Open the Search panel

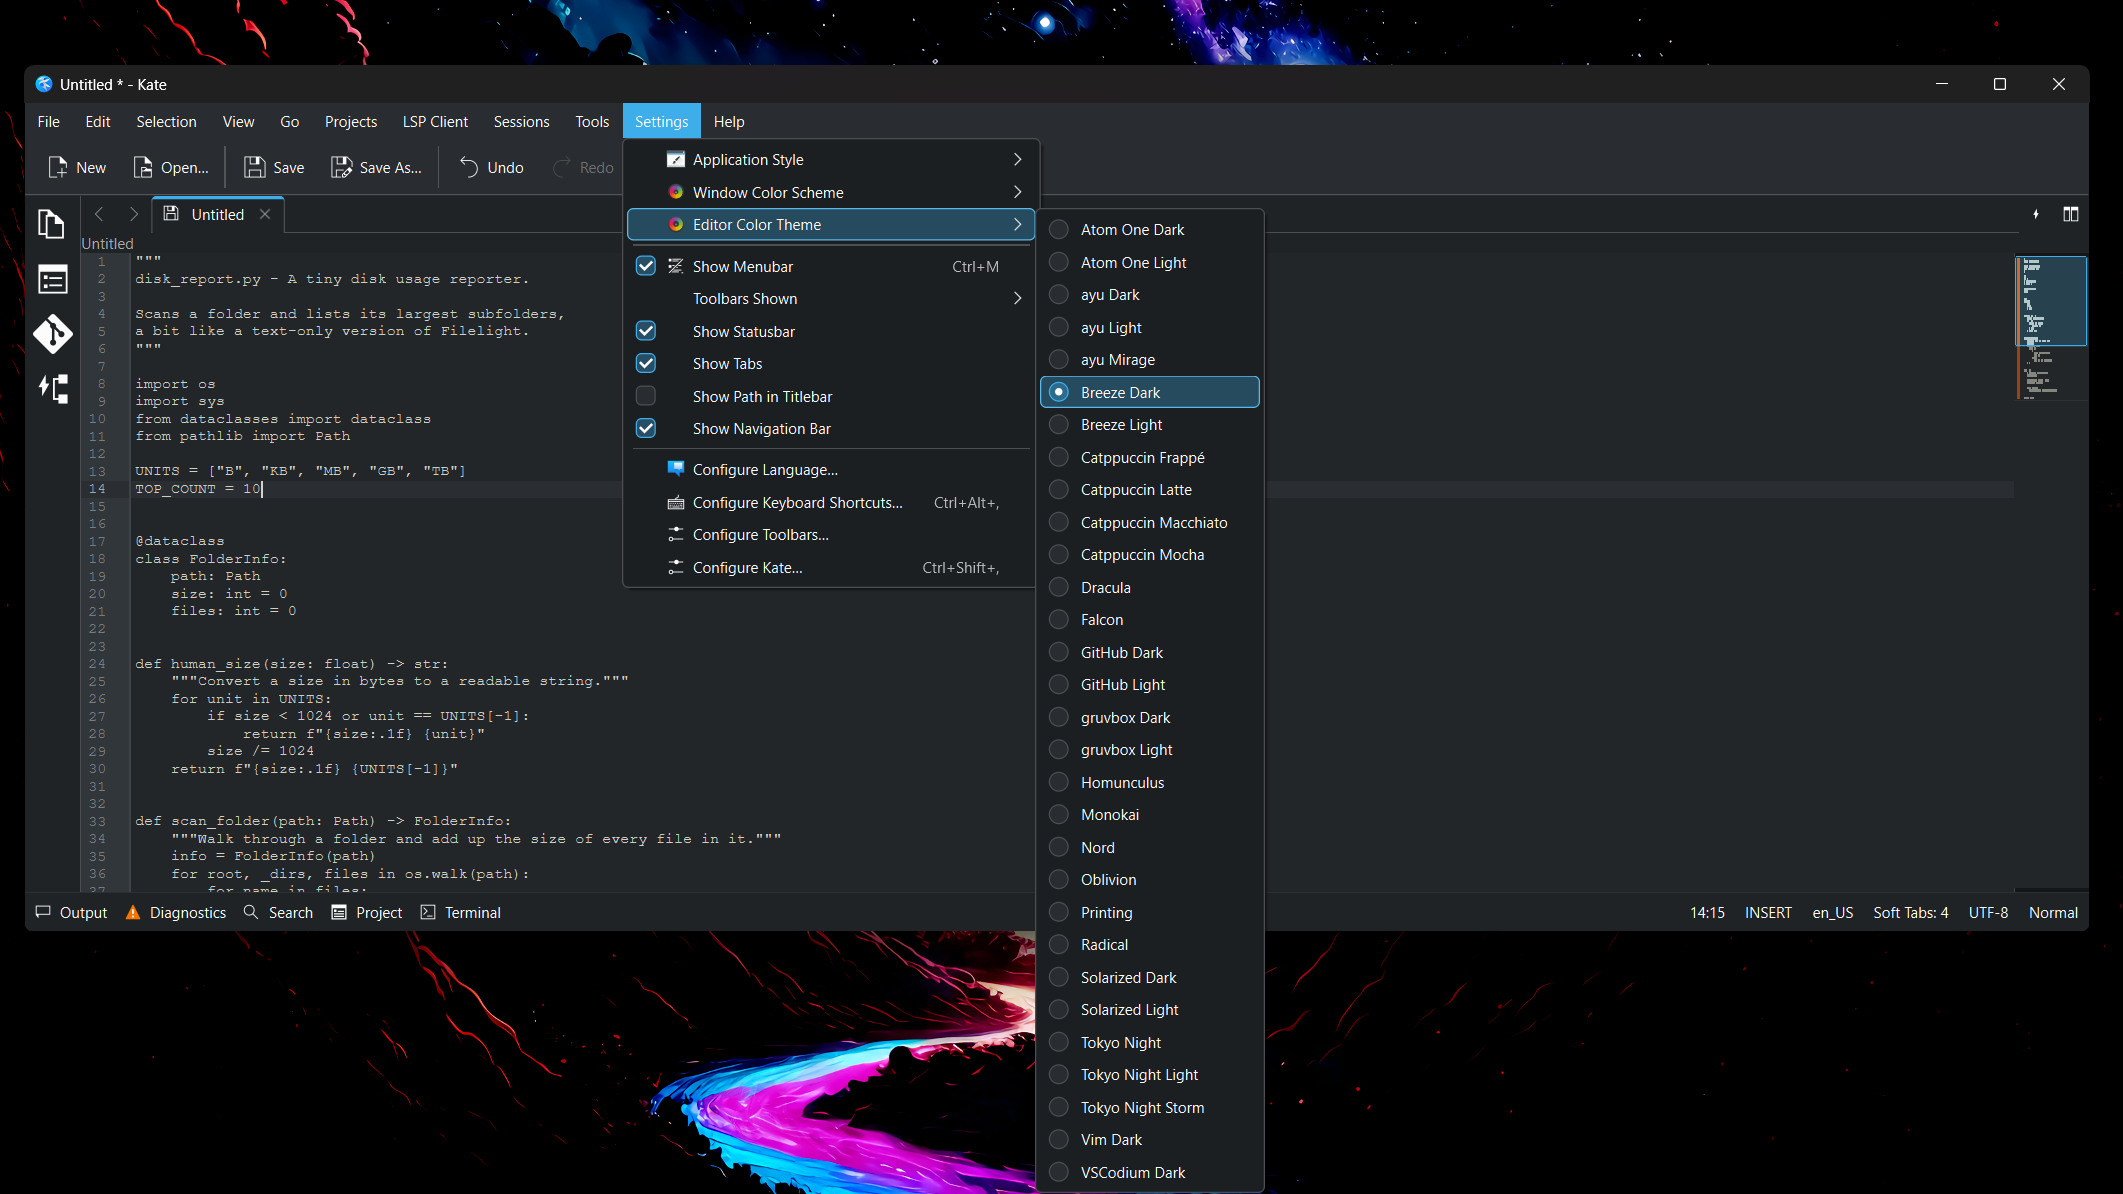click(278, 912)
